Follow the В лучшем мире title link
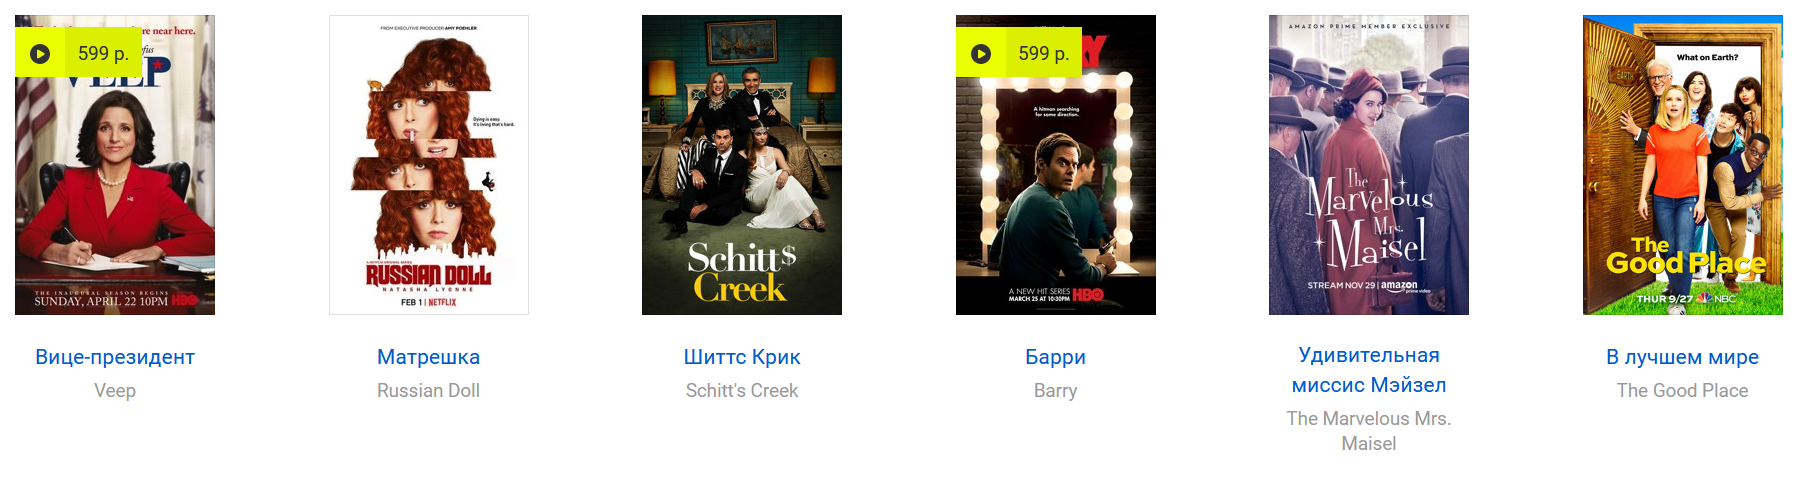Image resolution: width=1798 pixels, height=478 pixels. tap(1683, 357)
